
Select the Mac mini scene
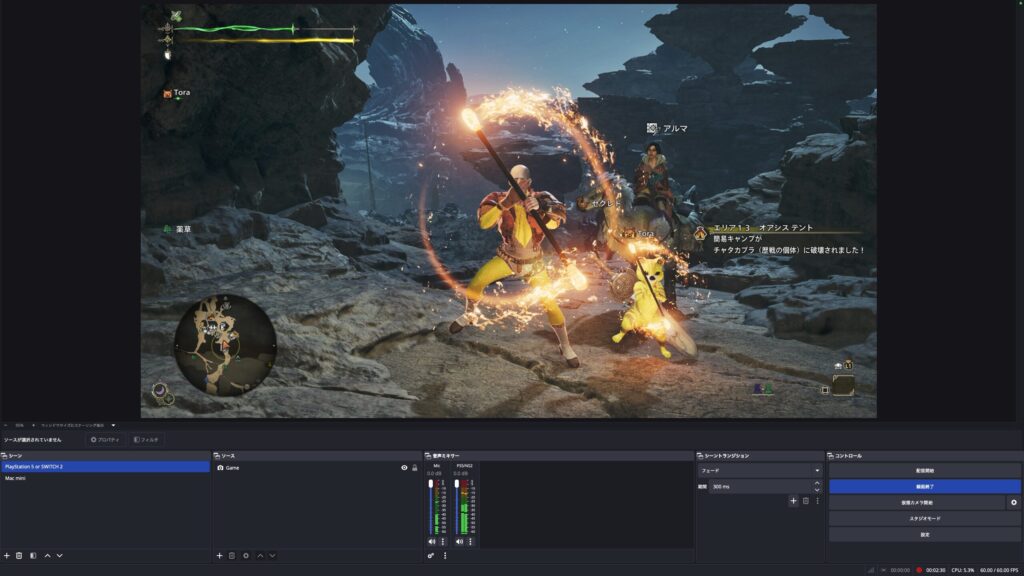pos(106,478)
